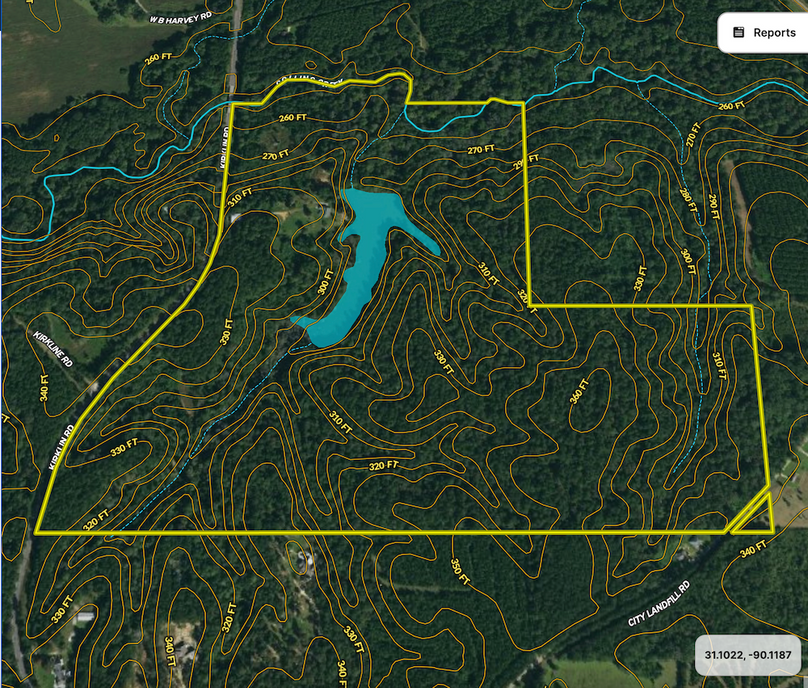Click the 340 FT label near City Landfill Rd
The width and height of the screenshot is (808, 688).
click(753, 546)
